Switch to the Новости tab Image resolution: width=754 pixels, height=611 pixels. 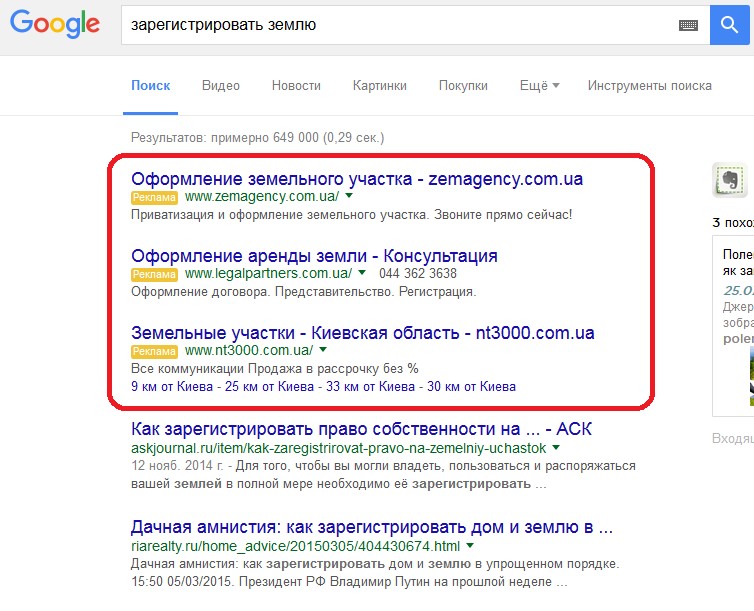pyautogui.click(x=296, y=86)
